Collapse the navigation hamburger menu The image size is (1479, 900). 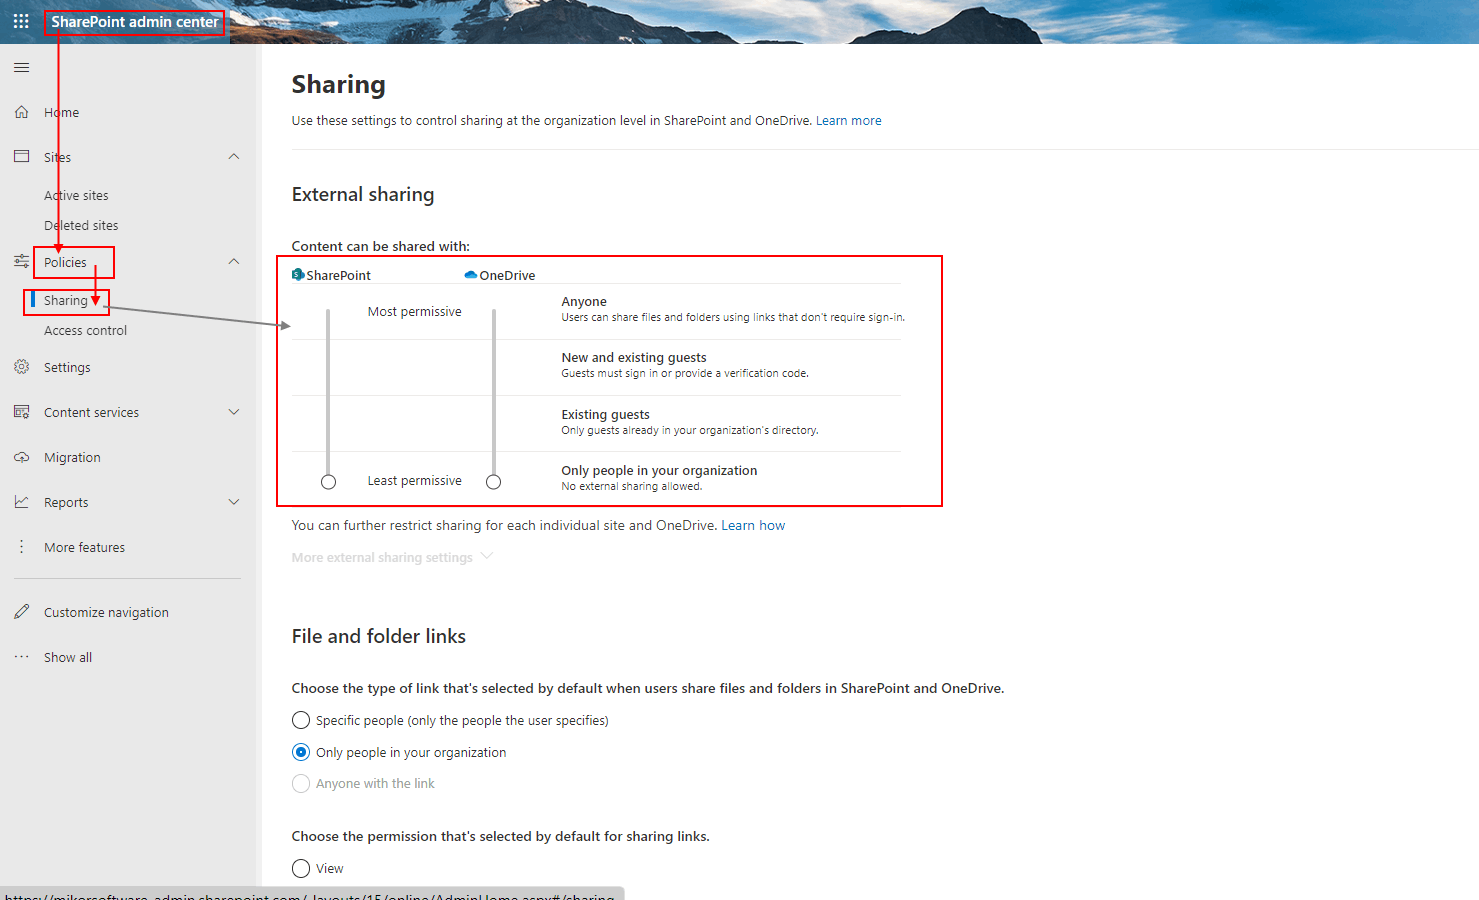coord(21,67)
